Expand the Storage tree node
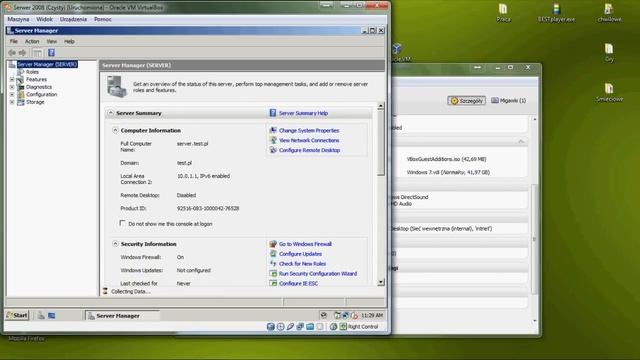The image size is (640, 360). (x=12, y=102)
